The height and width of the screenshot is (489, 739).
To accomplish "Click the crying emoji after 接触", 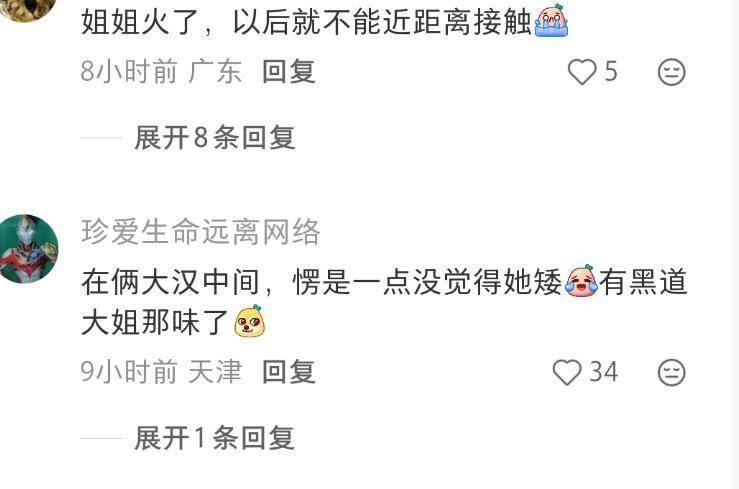I will (551, 20).
